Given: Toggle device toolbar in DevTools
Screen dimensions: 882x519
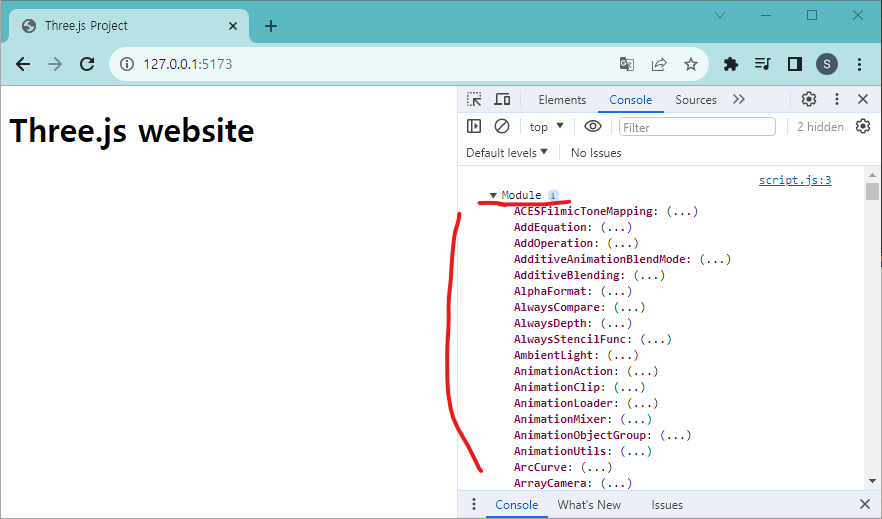Looking at the screenshot, I should click(502, 100).
